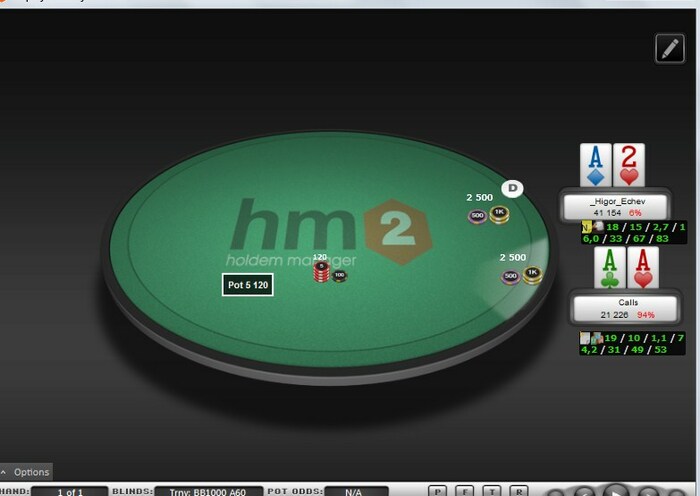Click the Hand counter field '1 of 1'
Image resolution: width=700 pixels, height=496 pixels.
point(70,492)
